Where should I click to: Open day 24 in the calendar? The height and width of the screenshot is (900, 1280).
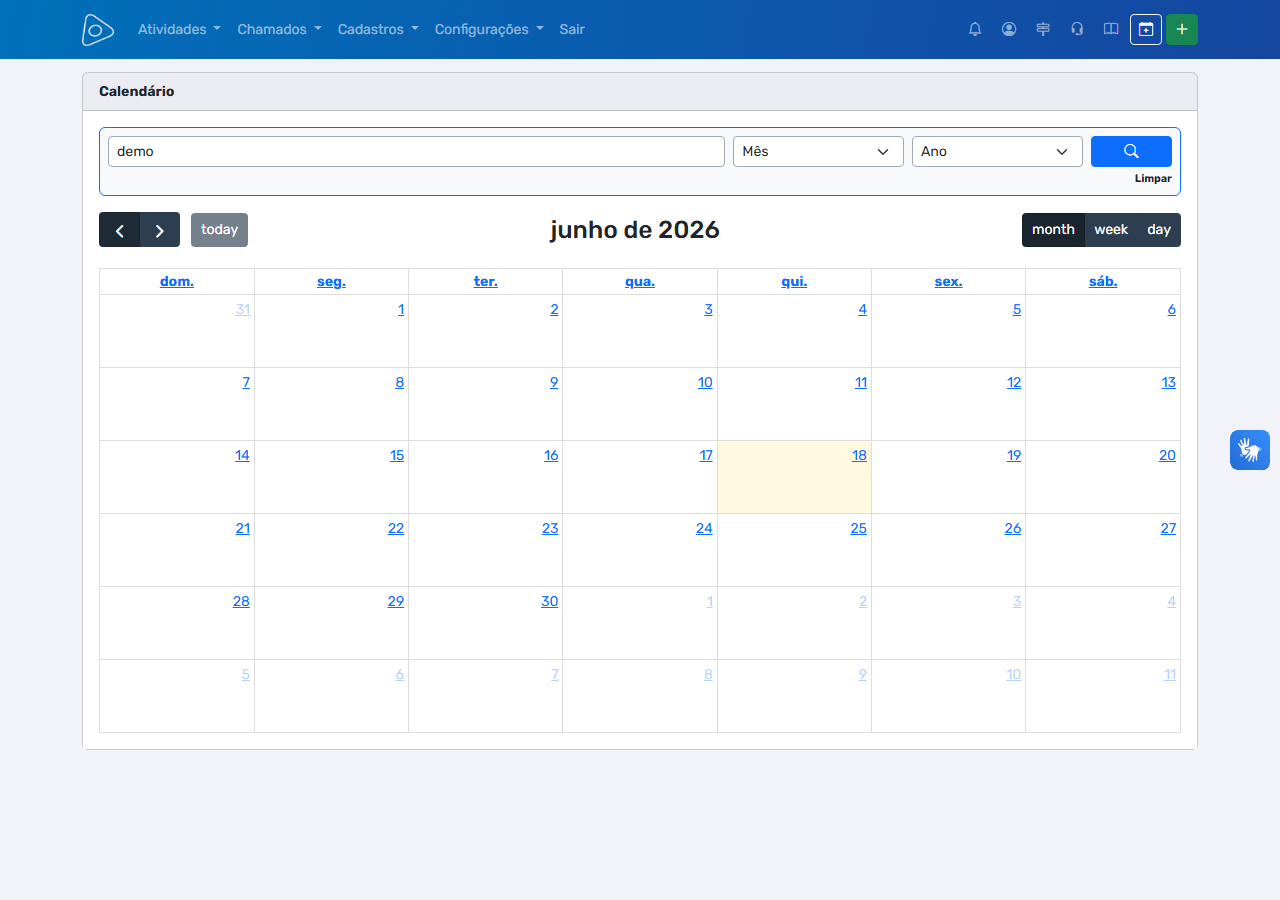point(704,529)
